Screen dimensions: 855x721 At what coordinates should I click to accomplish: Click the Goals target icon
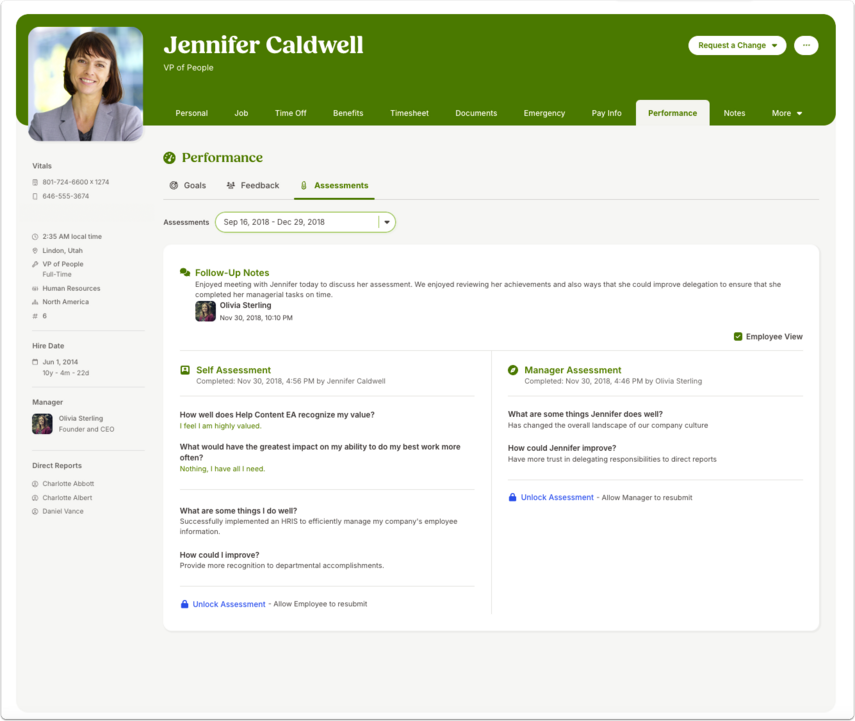pos(174,185)
